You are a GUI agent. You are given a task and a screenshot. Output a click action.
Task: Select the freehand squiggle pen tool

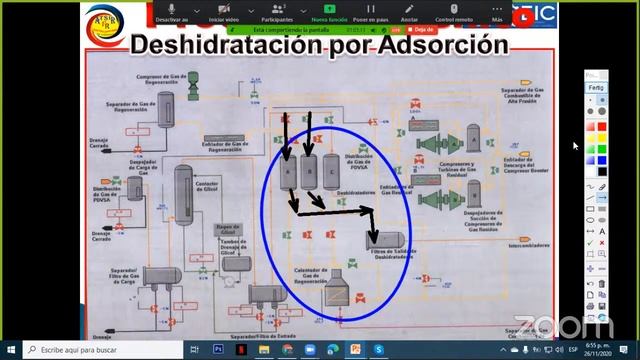(590, 187)
